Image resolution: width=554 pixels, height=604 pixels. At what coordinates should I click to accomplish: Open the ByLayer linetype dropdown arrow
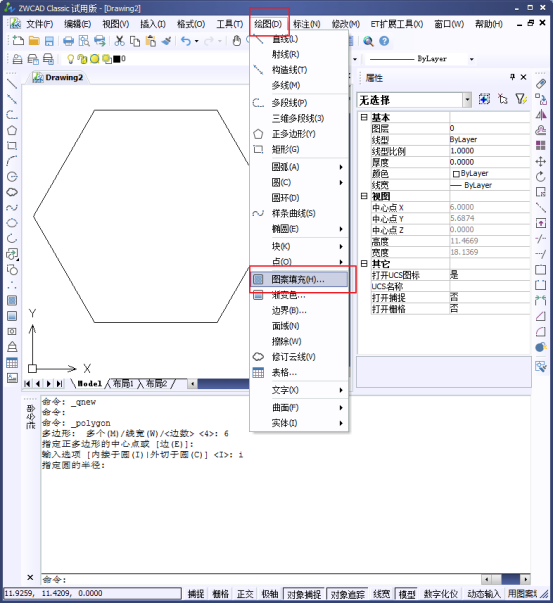pyautogui.click(x=472, y=59)
